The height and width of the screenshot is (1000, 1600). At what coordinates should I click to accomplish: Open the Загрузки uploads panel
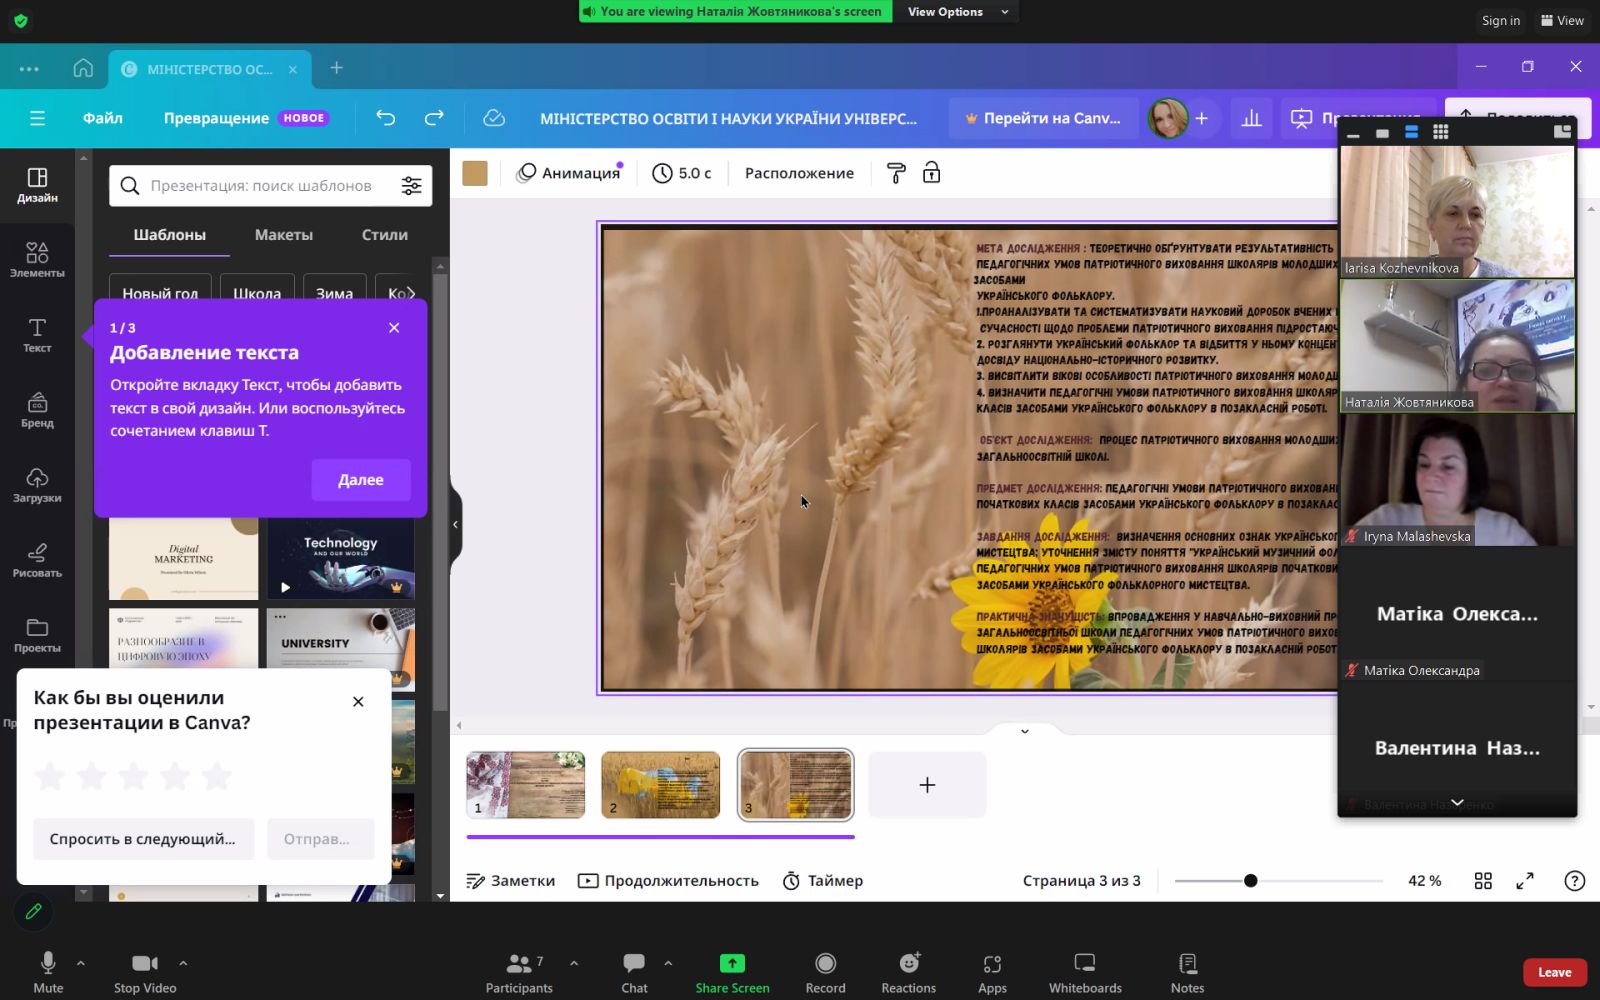(x=37, y=485)
